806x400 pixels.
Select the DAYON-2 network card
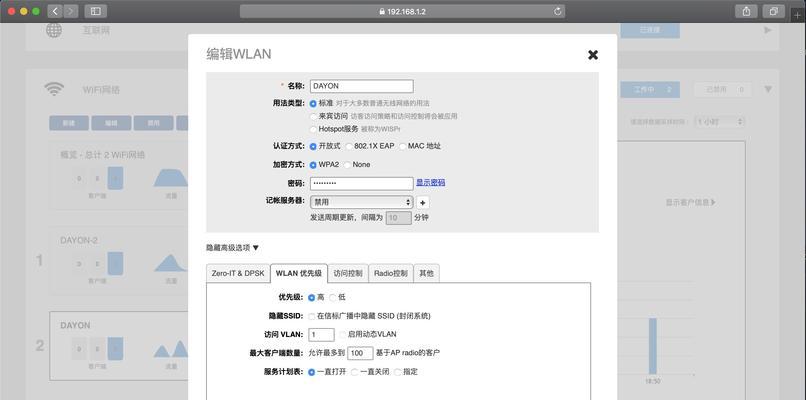[119, 261]
